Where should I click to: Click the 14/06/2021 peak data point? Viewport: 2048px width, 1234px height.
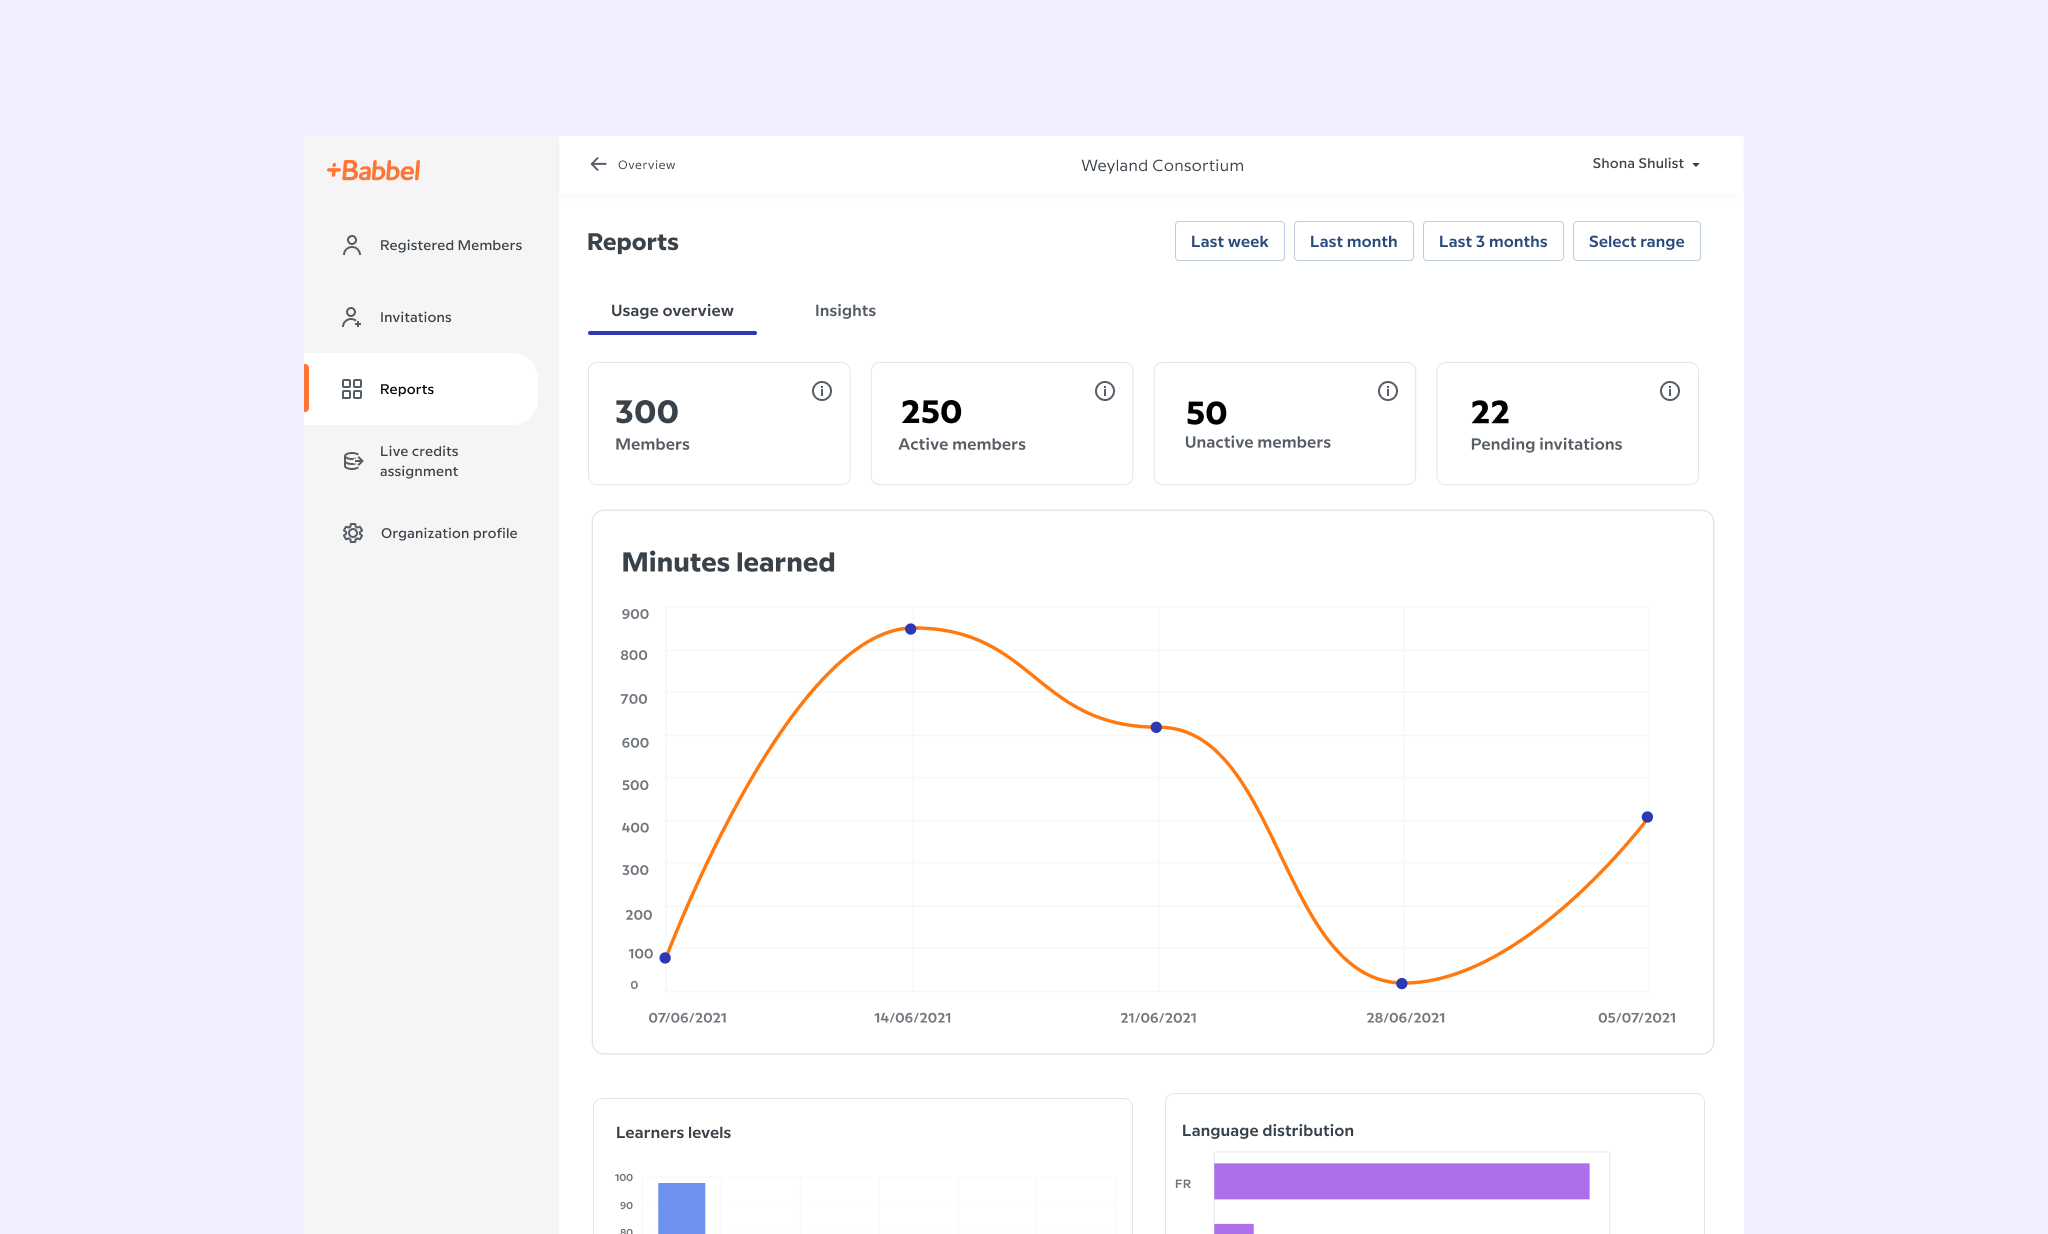[910, 629]
